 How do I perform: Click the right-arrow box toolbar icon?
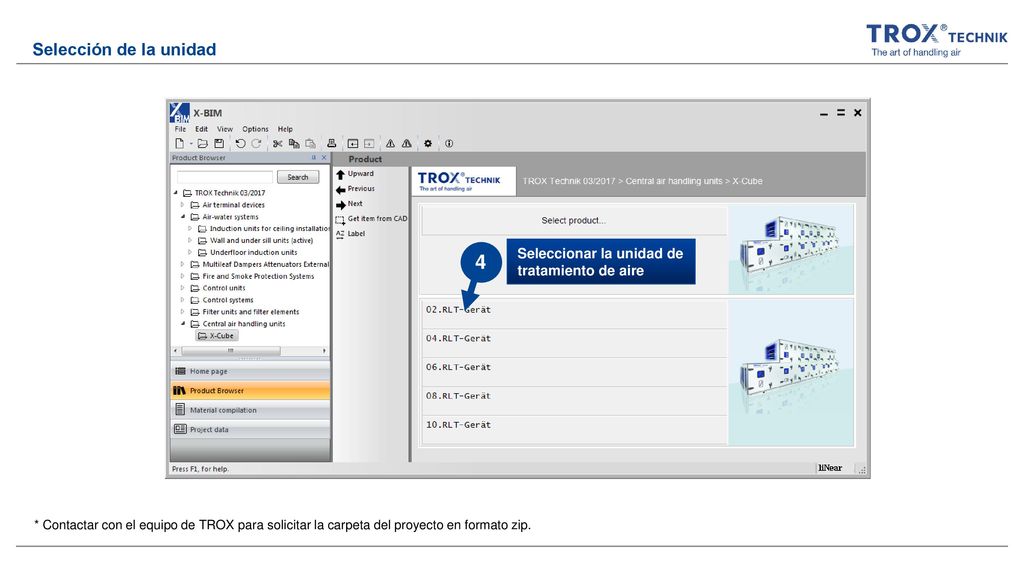point(369,144)
